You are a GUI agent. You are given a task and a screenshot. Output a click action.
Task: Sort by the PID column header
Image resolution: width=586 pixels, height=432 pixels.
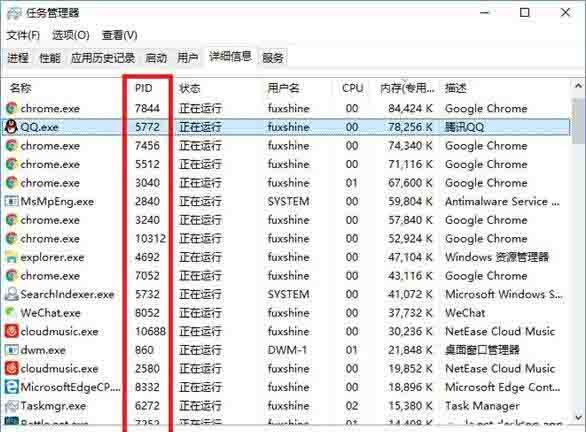click(x=144, y=88)
